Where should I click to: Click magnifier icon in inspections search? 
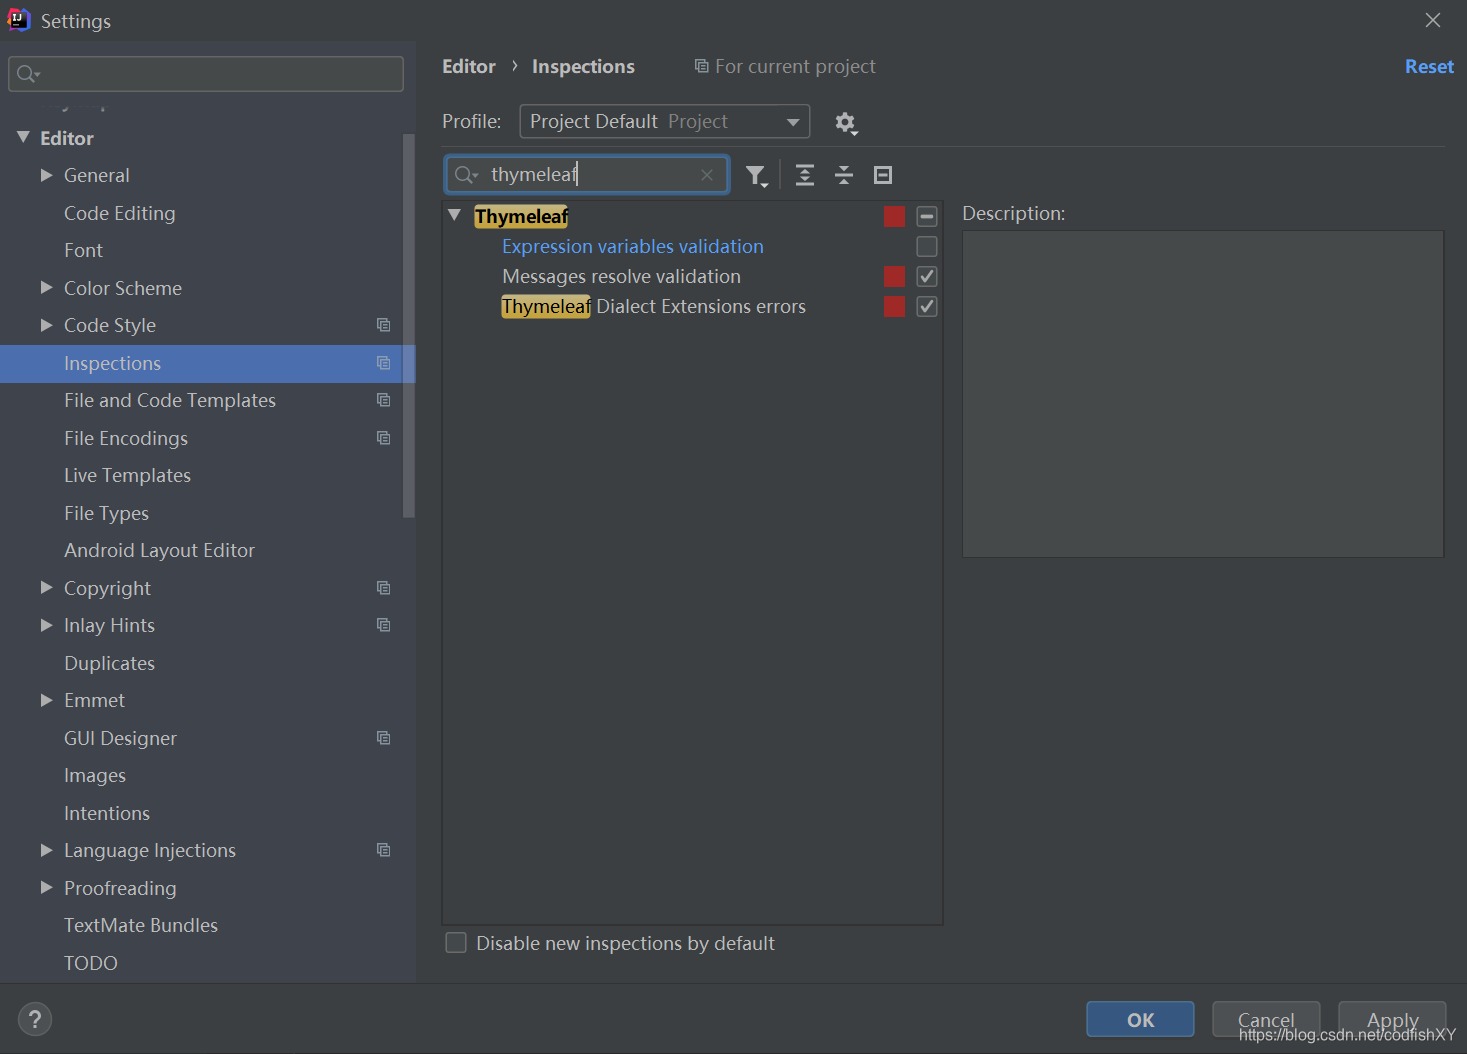465,175
